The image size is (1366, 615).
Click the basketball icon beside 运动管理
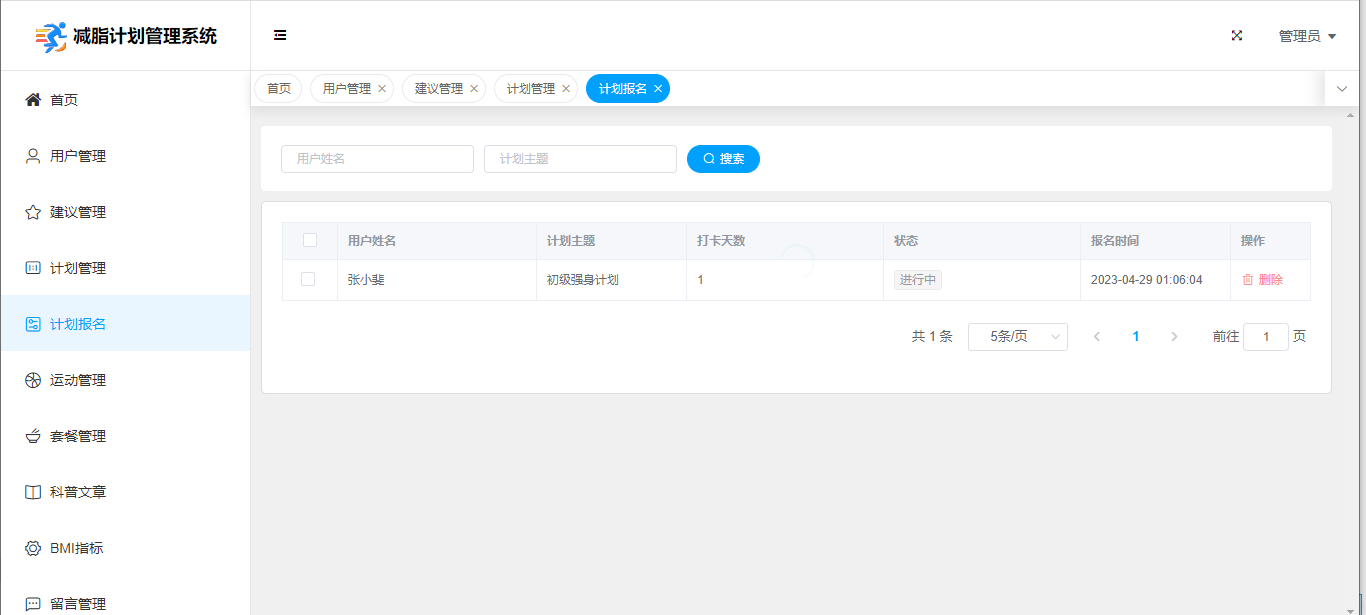coord(33,380)
